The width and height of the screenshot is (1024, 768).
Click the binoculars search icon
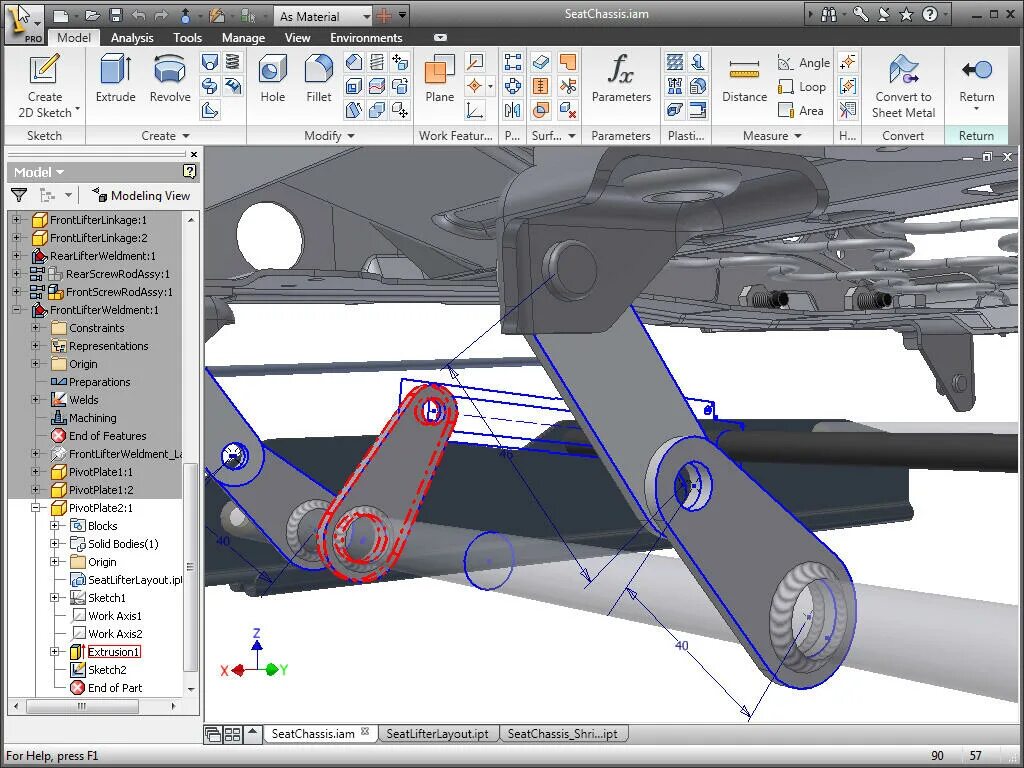tap(829, 14)
